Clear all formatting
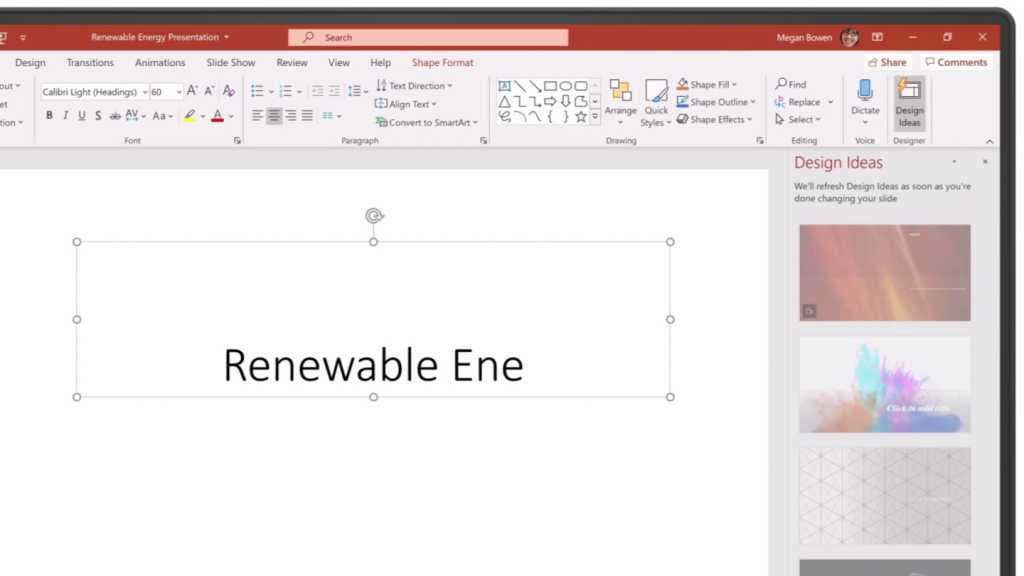The height and width of the screenshot is (576, 1024). pos(228,91)
